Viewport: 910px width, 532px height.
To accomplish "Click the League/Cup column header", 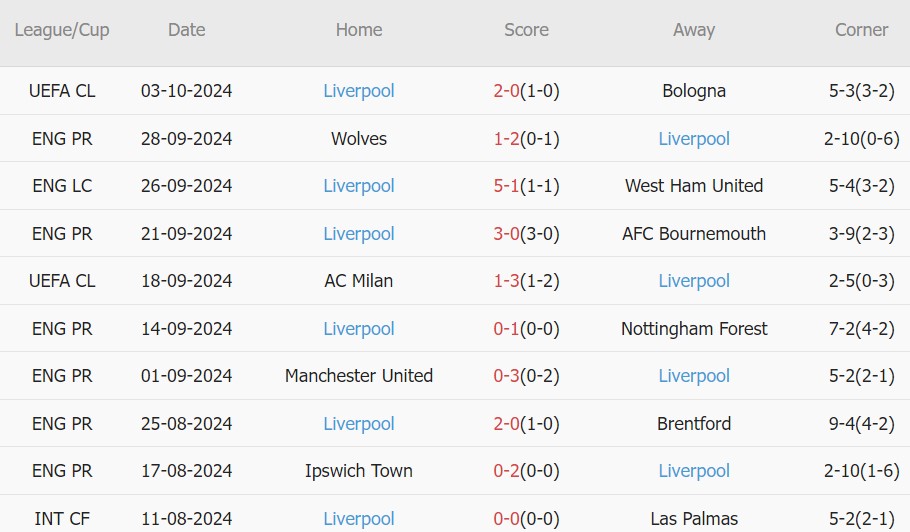I will coord(62,30).
